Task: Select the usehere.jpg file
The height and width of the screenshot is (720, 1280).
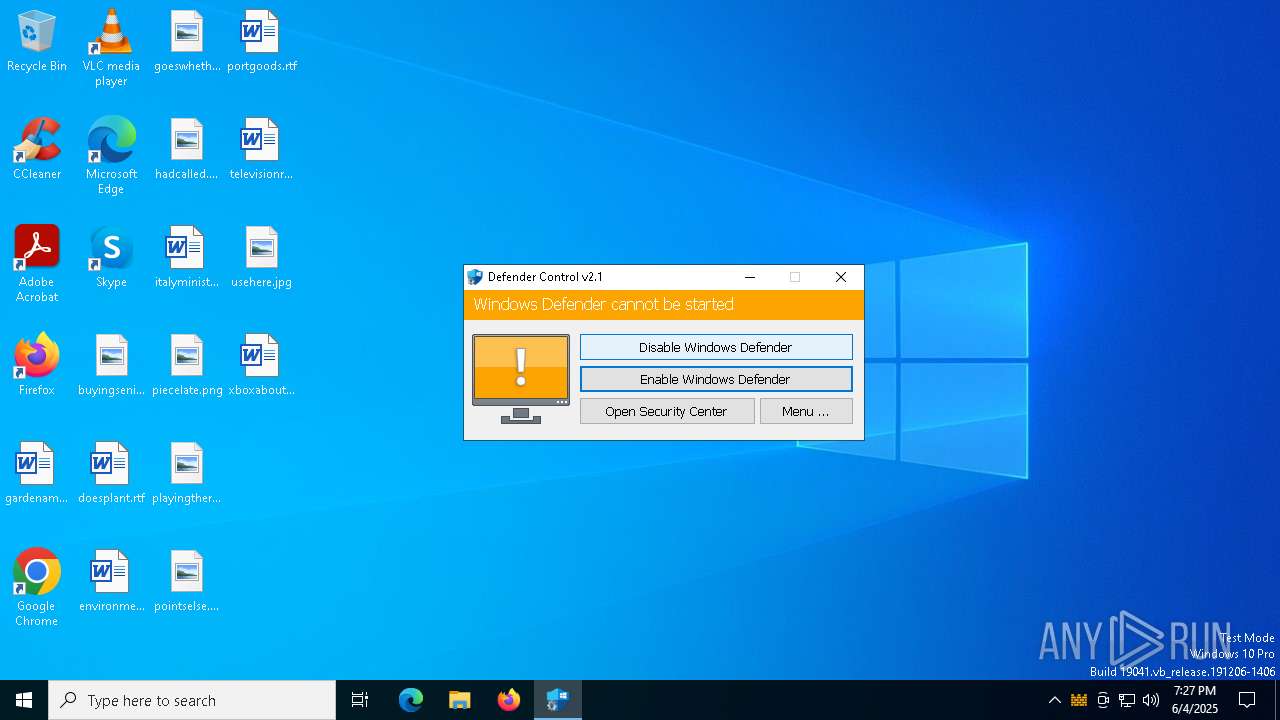Action: (261, 258)
